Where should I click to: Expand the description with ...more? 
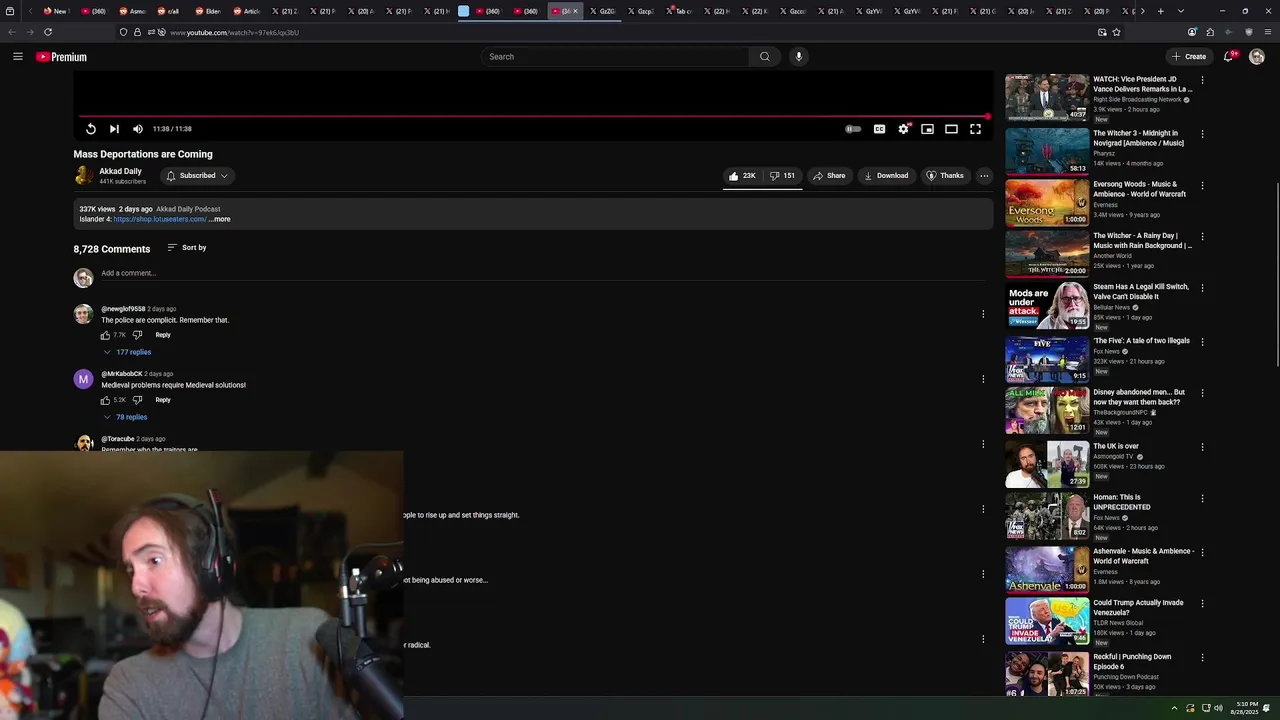point(220,219)
